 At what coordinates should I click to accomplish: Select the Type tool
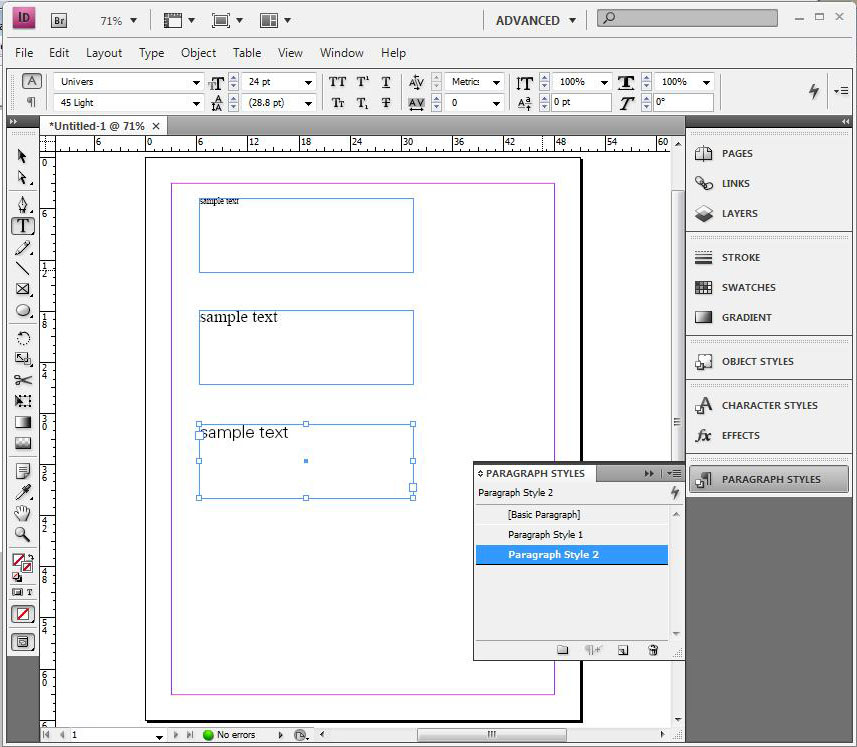click(23, 226)
